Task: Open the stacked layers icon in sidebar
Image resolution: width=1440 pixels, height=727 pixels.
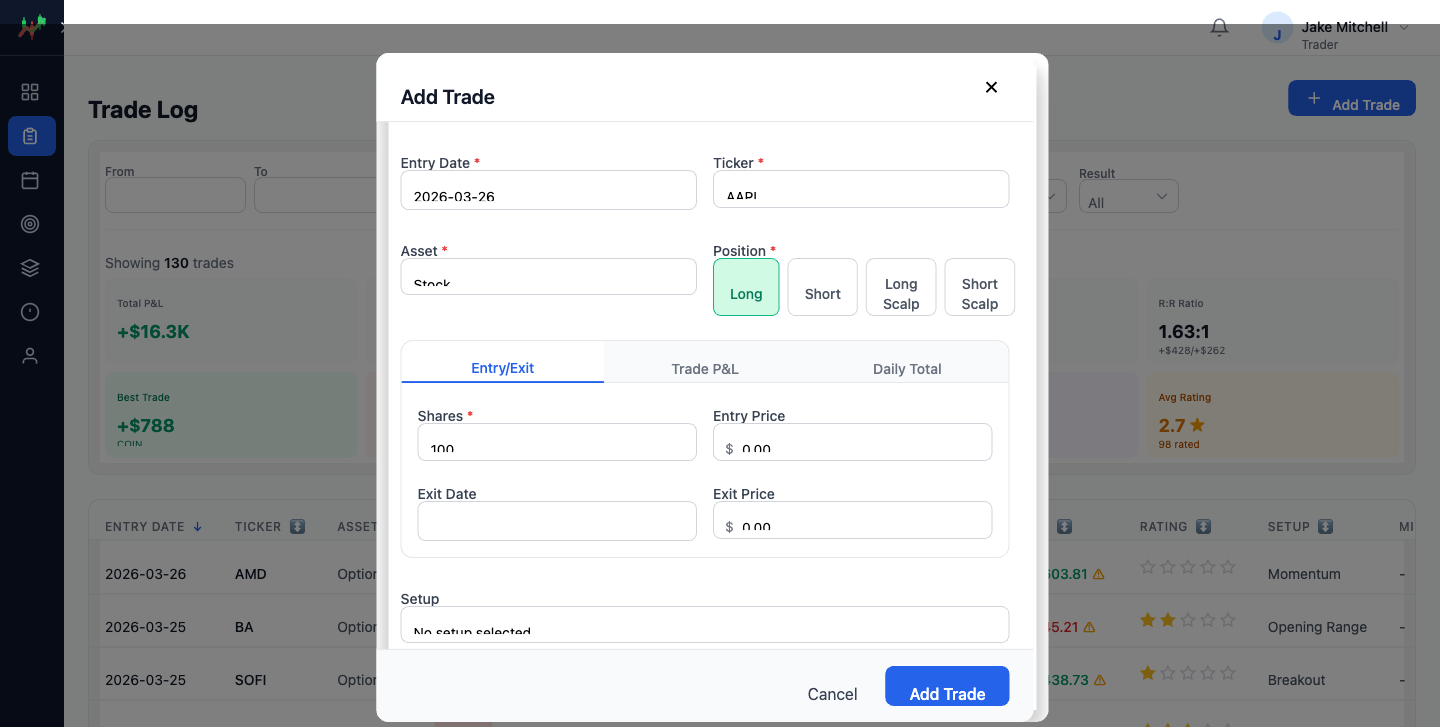Action: 30,267
